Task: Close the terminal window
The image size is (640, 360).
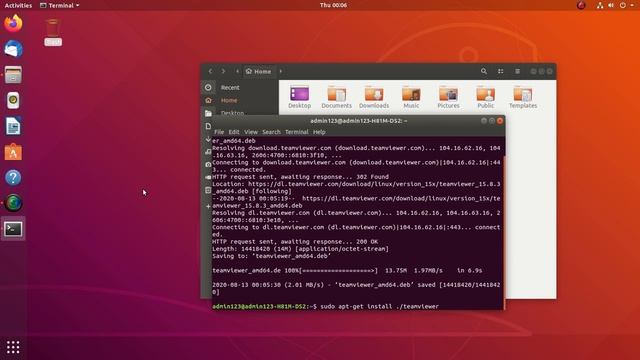Action: 500,121
